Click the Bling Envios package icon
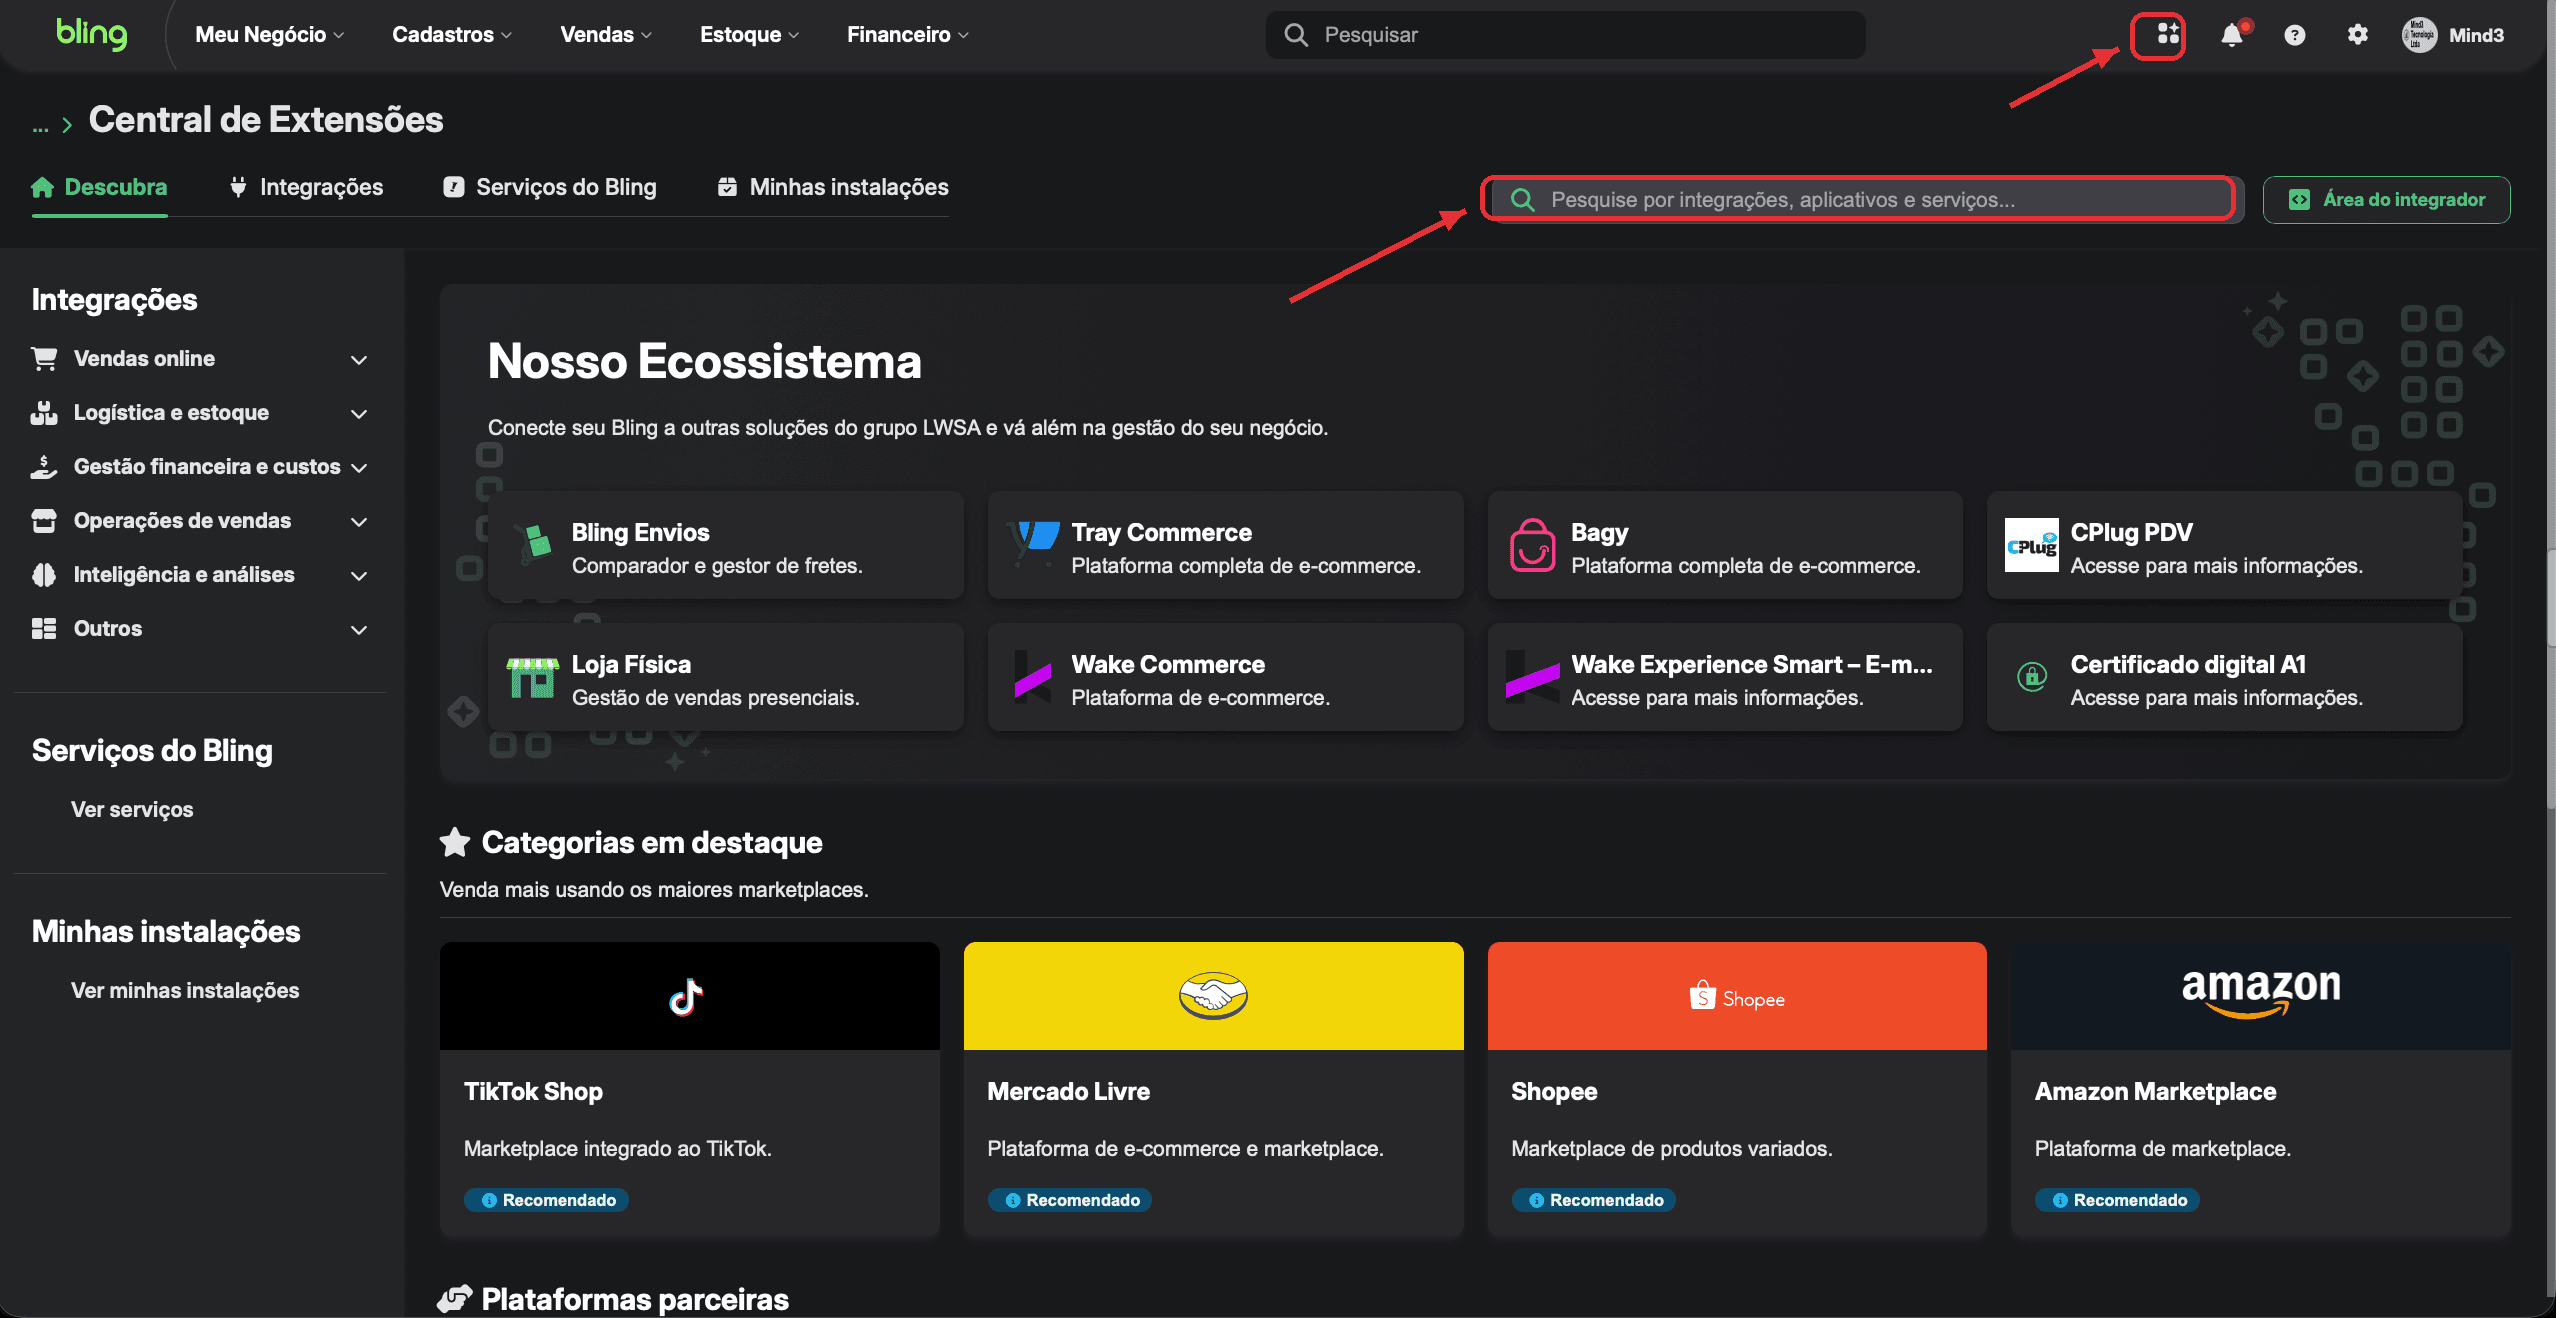2556x1318 pixels. tap(534, 545)
